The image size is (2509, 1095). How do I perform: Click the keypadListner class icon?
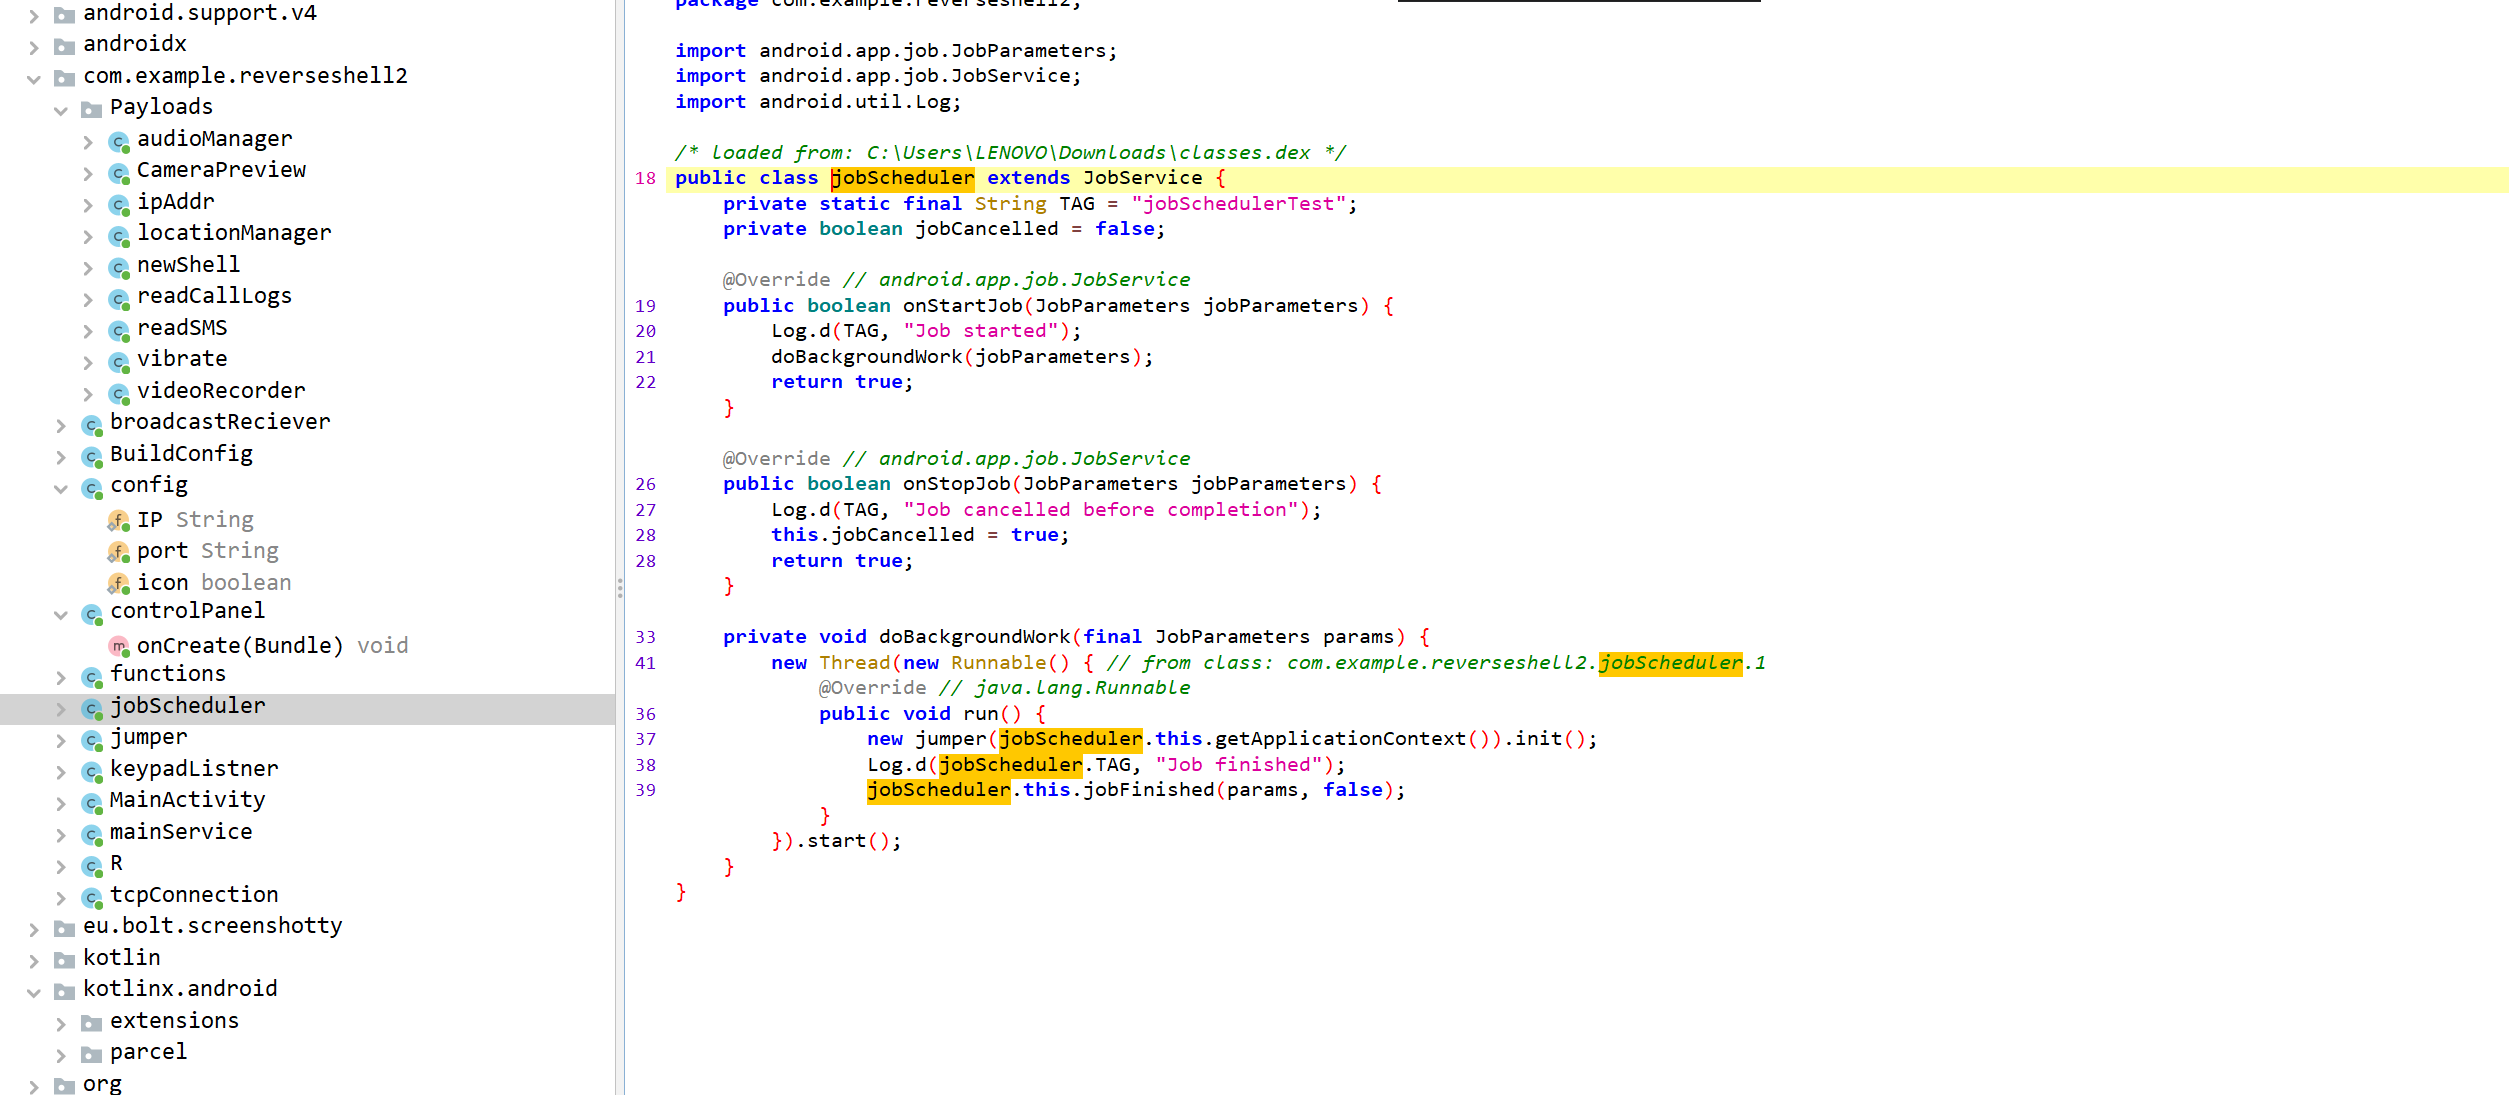click(x=92, y=772)
